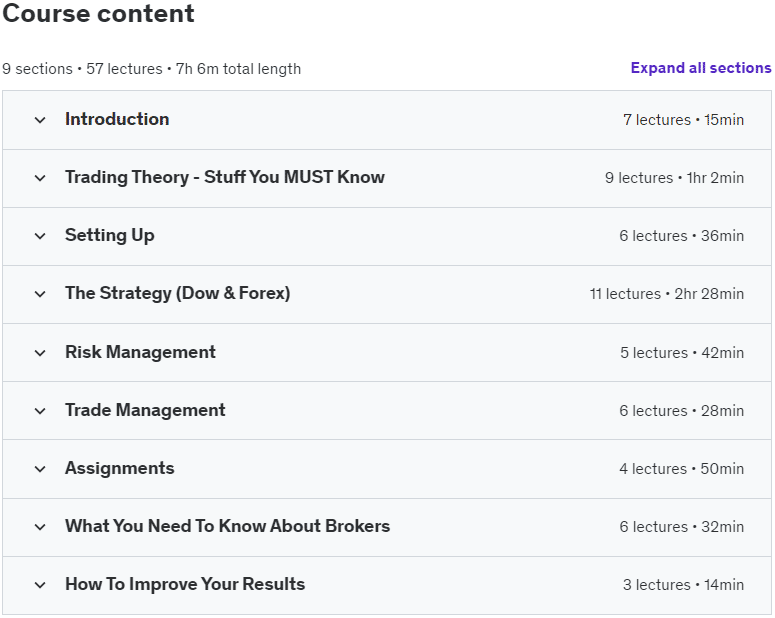The width and height of the screenshot is (775, 618).
Task: Click '4 lectures • 50min' text
Action: (x=682, y=469)
